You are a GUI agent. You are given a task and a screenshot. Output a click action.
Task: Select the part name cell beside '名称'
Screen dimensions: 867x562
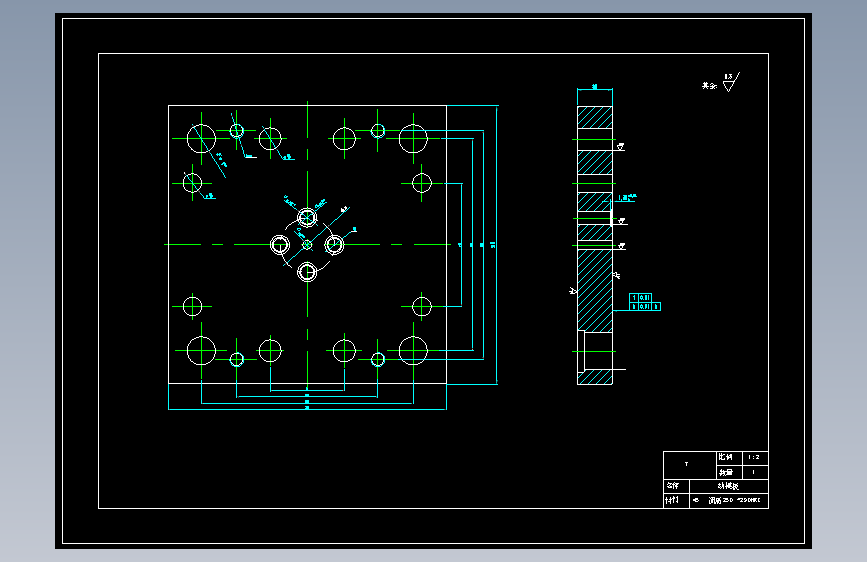729,486
